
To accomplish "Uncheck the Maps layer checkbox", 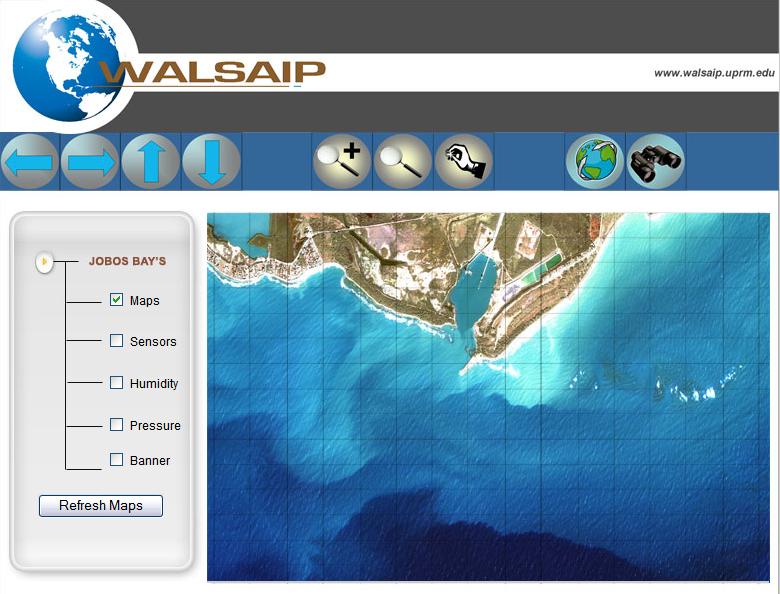I will 116,299.
